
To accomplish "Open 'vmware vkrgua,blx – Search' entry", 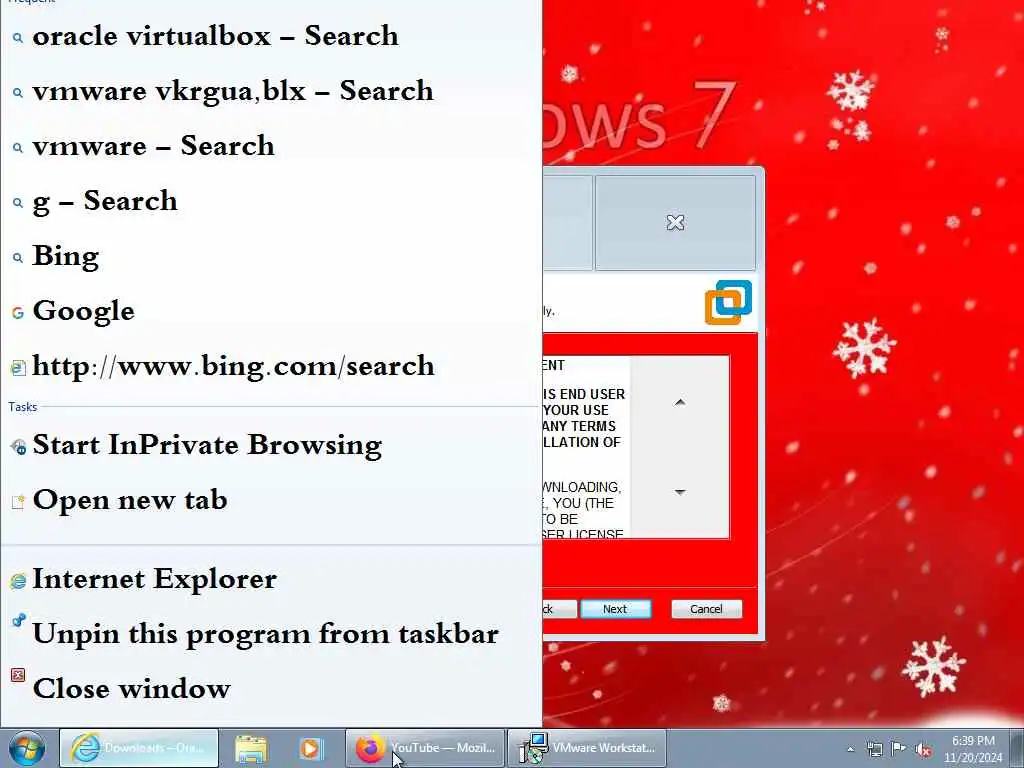I will click(x=271, y=91).
